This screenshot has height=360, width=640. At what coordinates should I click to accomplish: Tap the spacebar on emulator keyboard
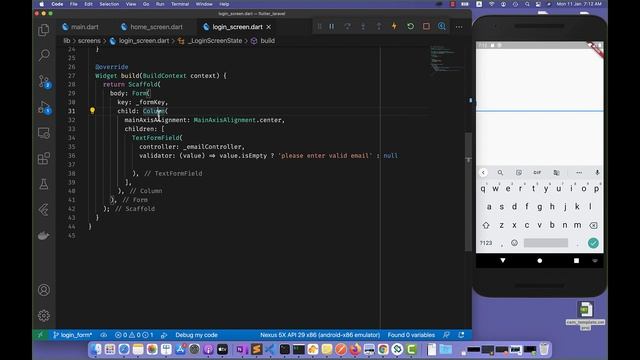546,243
